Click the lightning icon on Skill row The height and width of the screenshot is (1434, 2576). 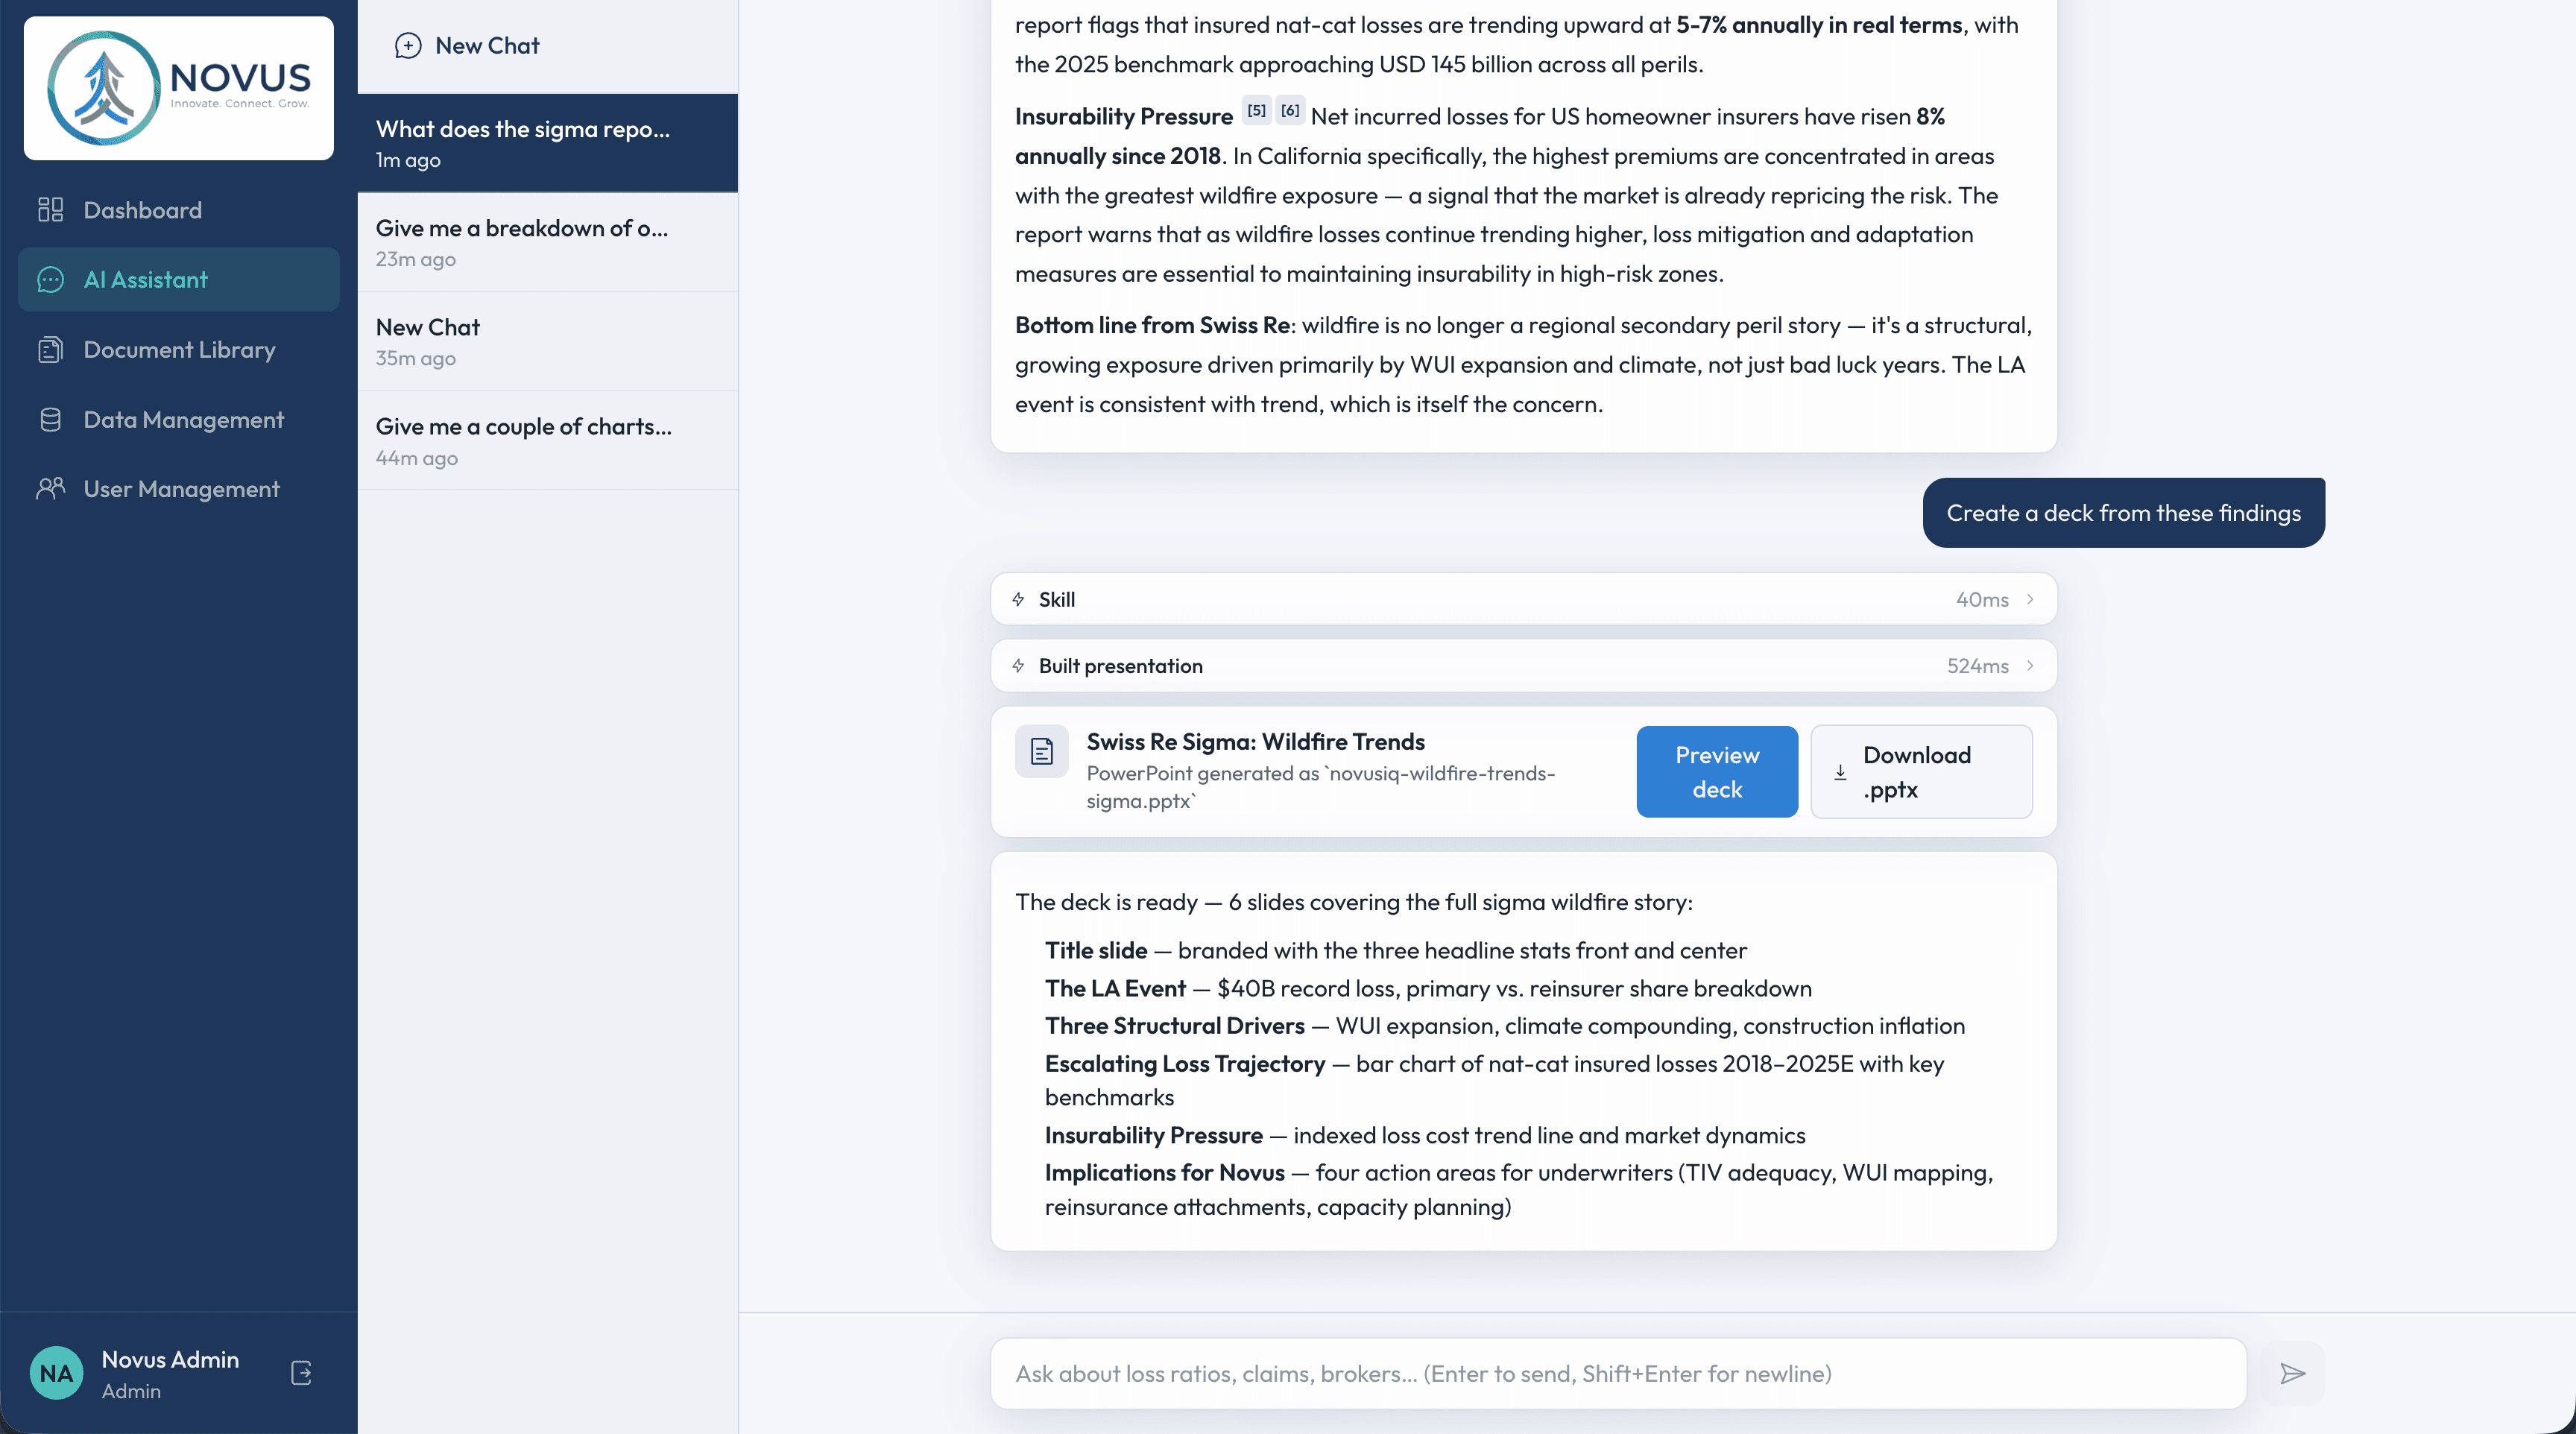point(1018,599)
